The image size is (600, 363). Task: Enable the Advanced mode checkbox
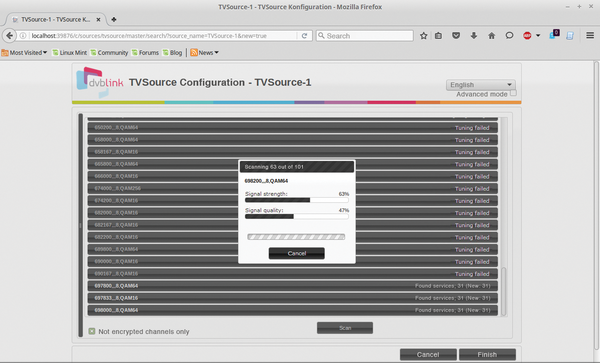(x=513, y=93)
